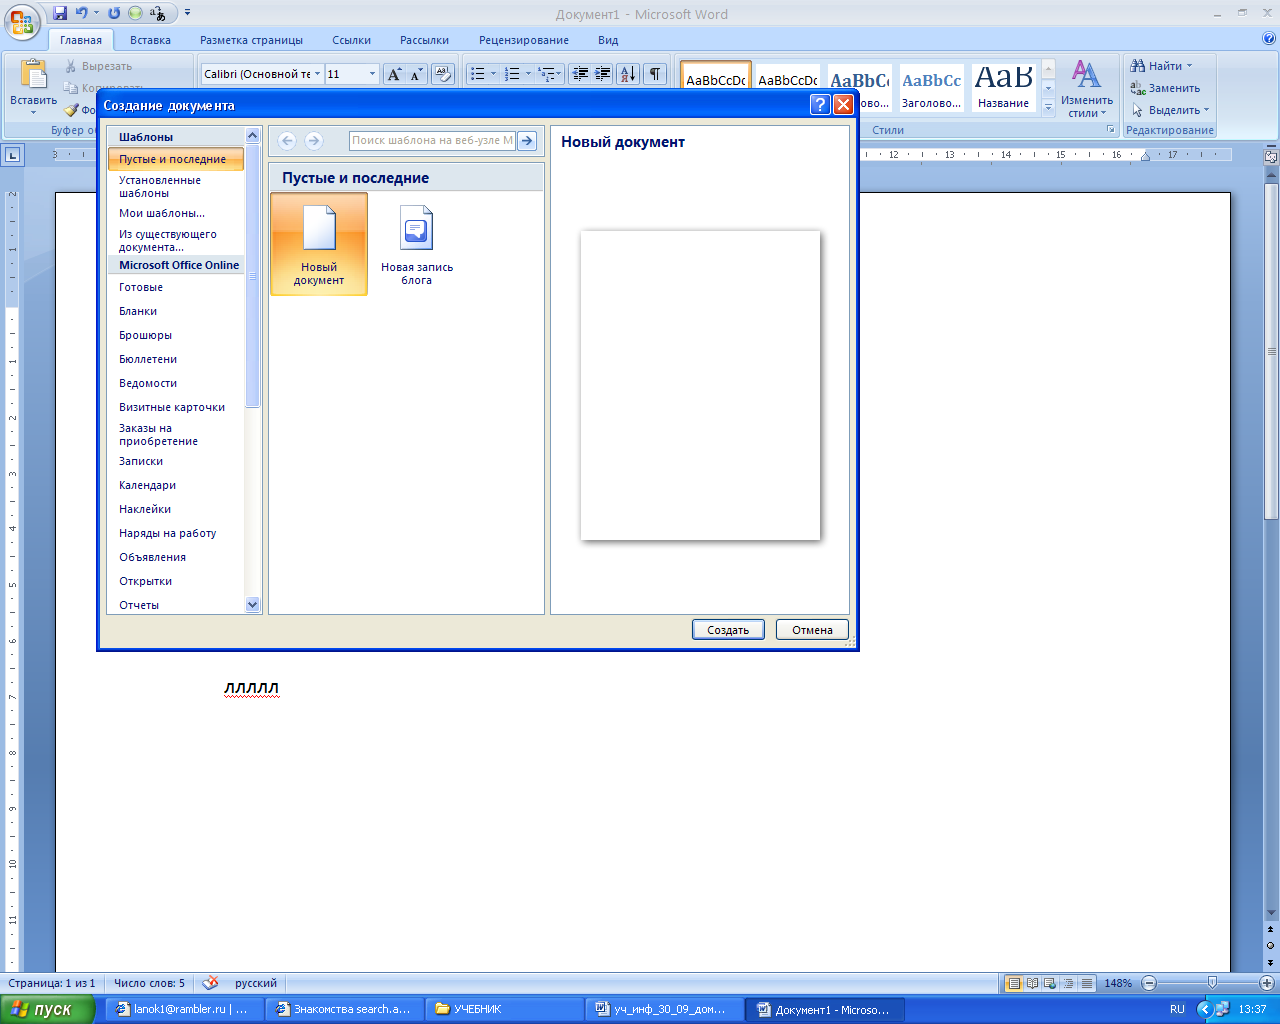Apply numbered list formatting

point(512,74)
